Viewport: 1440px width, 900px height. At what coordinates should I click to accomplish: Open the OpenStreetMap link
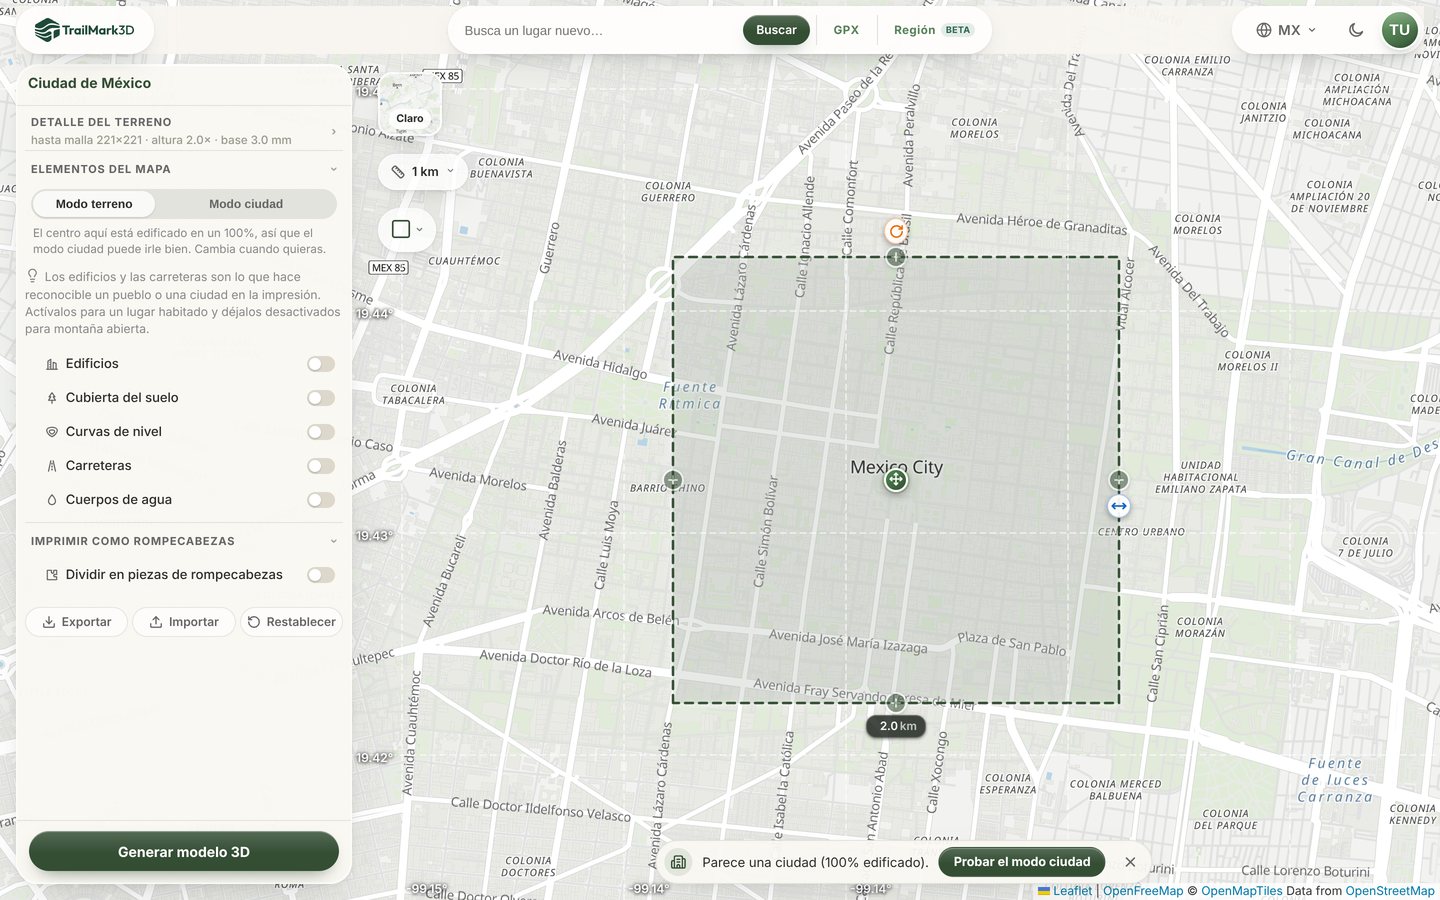tap(1390, 891)
